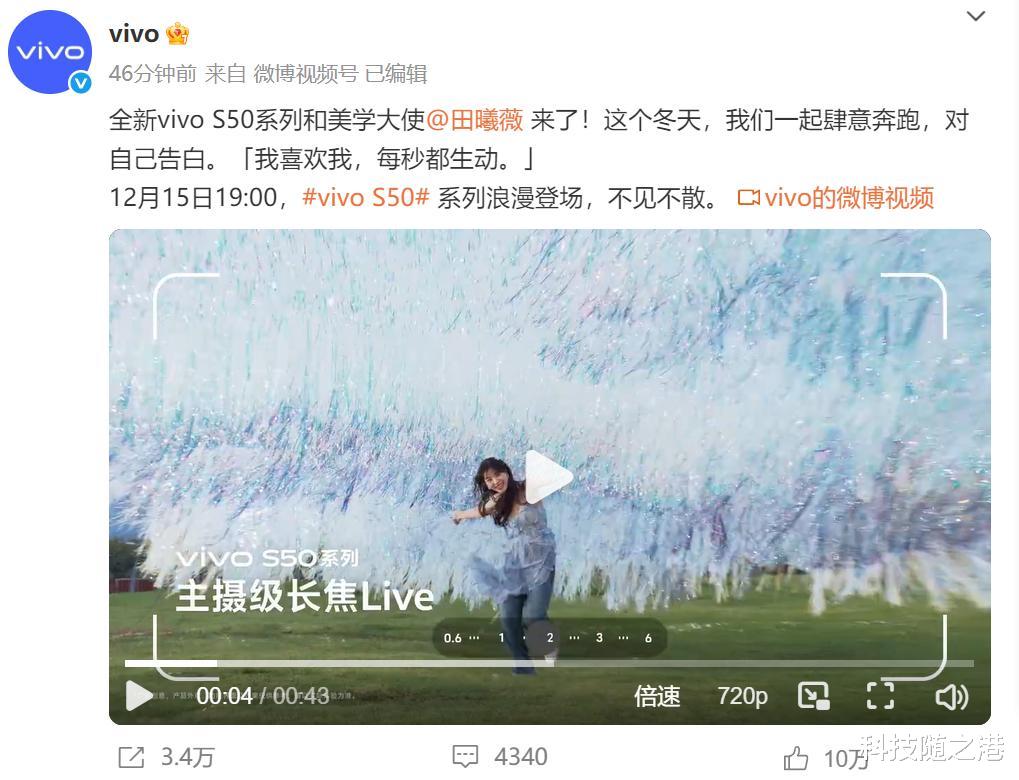Open the 720p quality selector
1019x780 pixels.
(x=743, y=696)
